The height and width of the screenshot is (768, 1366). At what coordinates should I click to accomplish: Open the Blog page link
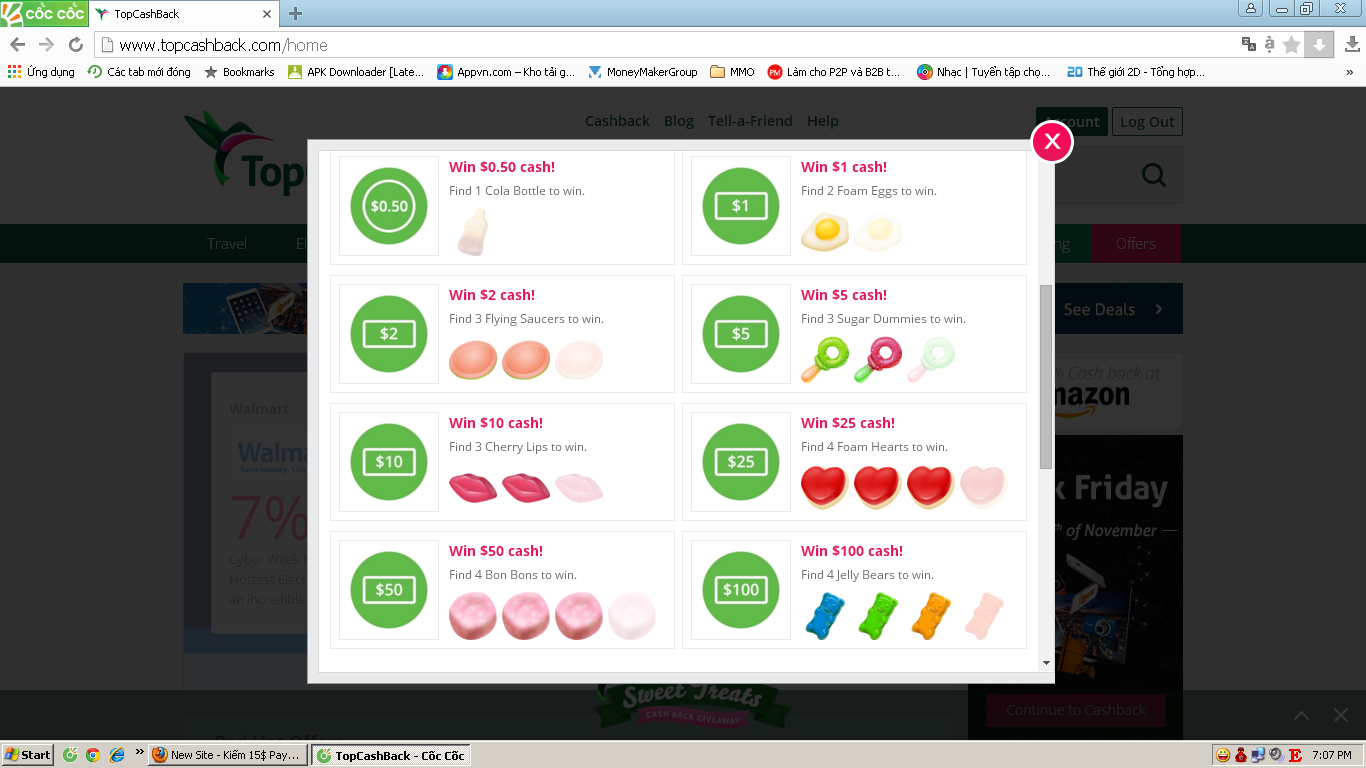pyautogui.click(x=679, y=121)
